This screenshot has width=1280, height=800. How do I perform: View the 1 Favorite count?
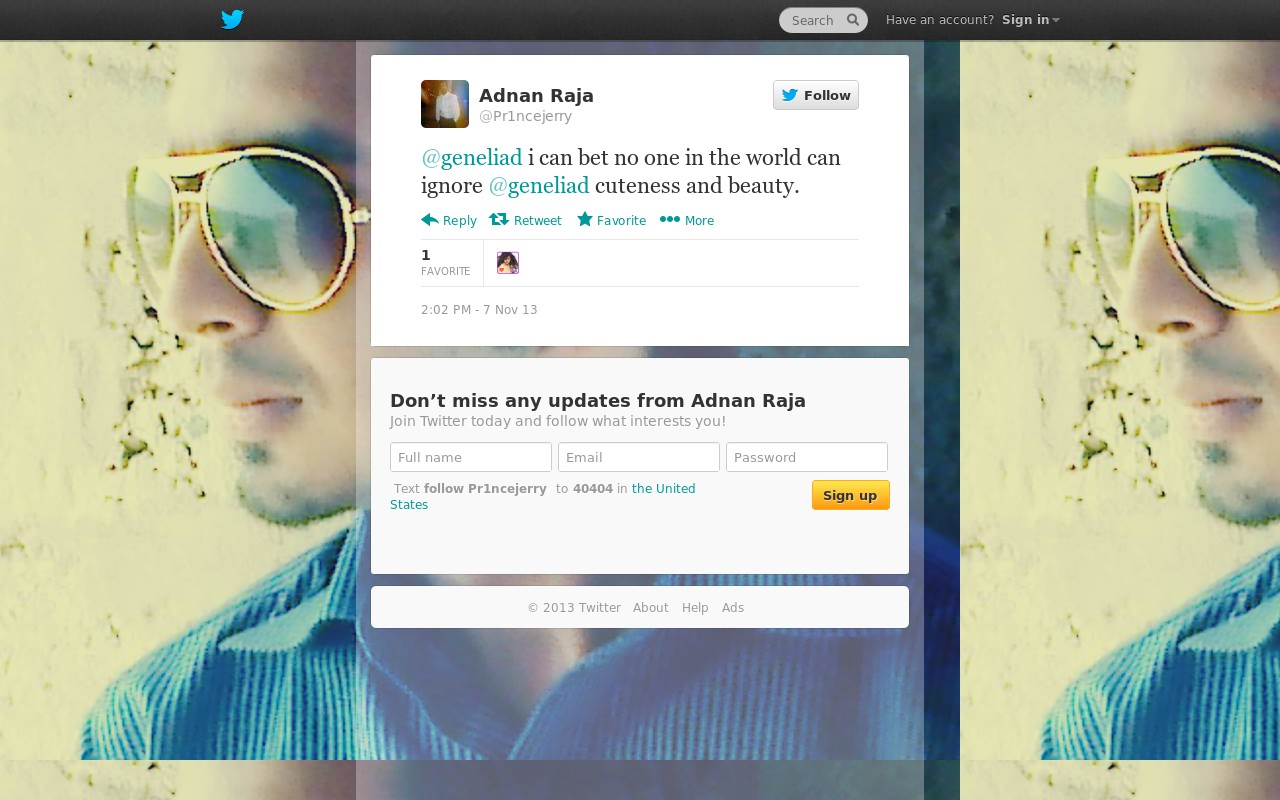pos(446,263)
